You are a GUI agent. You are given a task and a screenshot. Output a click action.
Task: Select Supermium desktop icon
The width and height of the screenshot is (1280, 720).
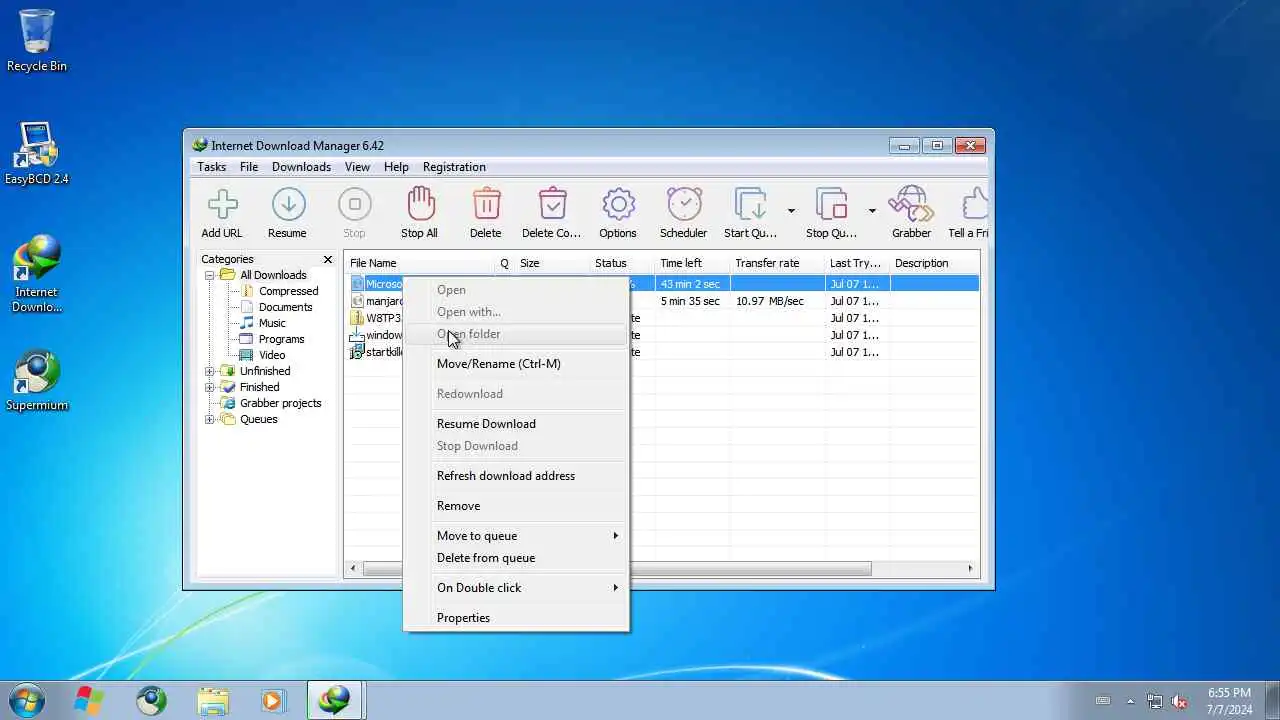(x=37, y=380)
